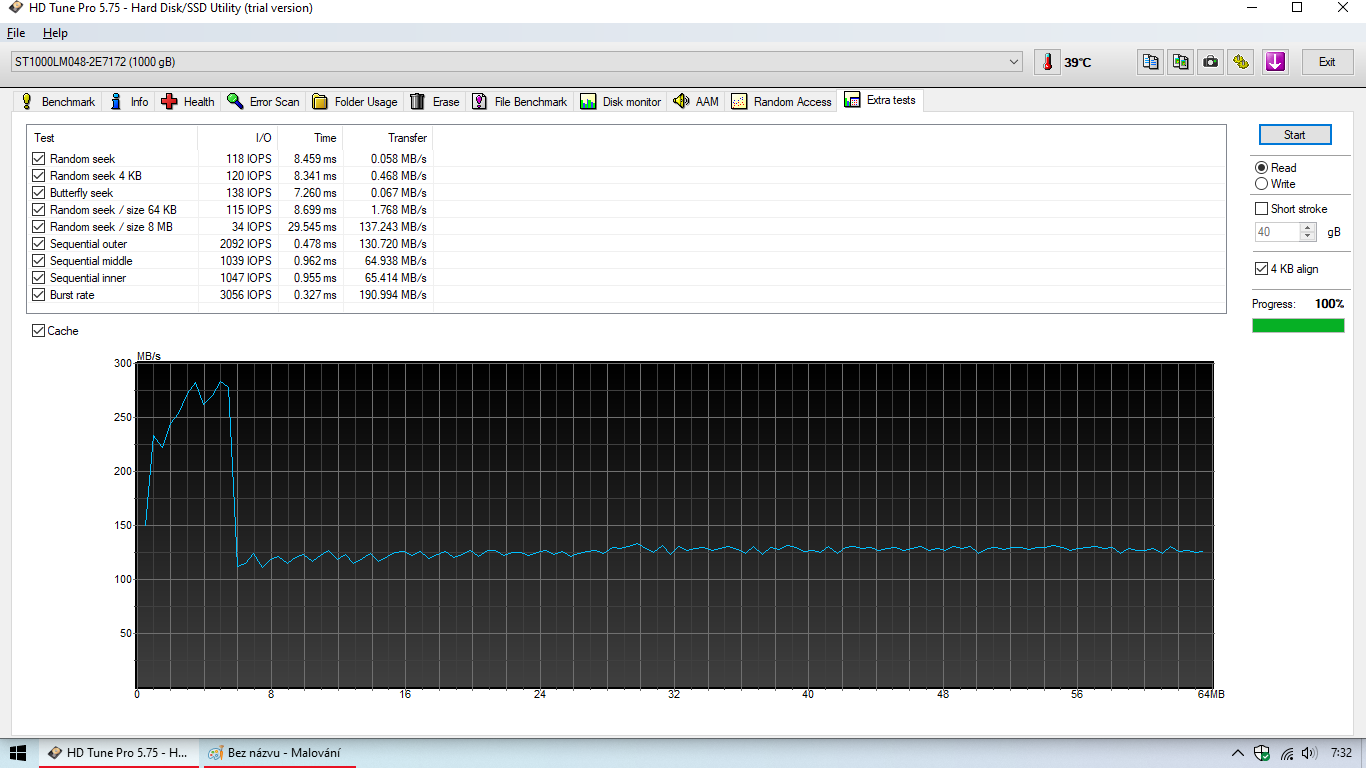Increase short stroke value with up arrow

pyautogui.click(x=1308, y=227)
